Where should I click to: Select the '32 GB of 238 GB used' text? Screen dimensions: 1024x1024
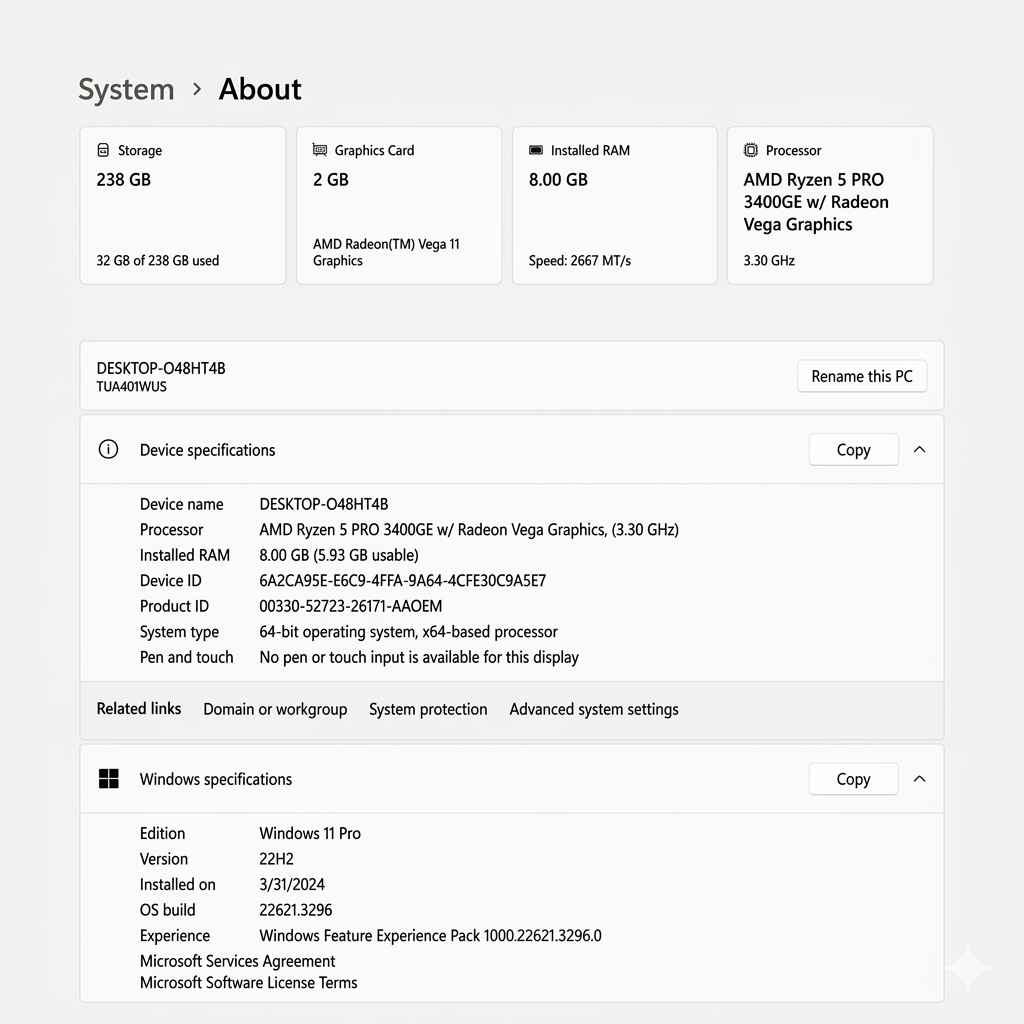[157, 261]
